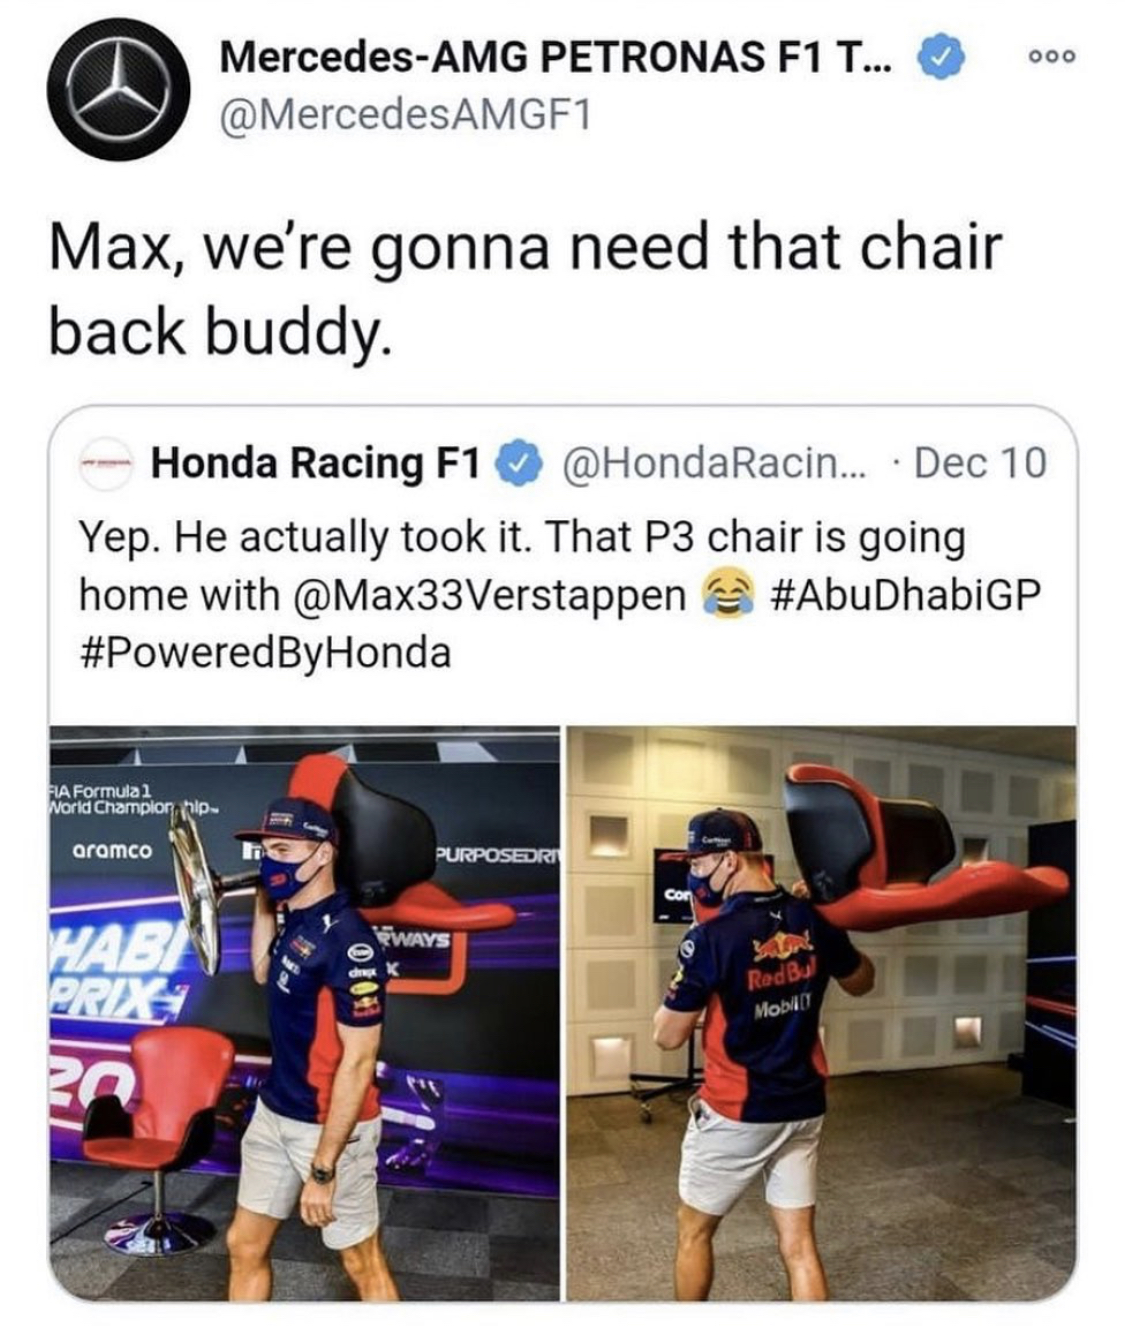The width and height of the screenshot is (1125, 1326).
Task: Open the left photo with the steering wheel
Action: [x=305, y=1013]
